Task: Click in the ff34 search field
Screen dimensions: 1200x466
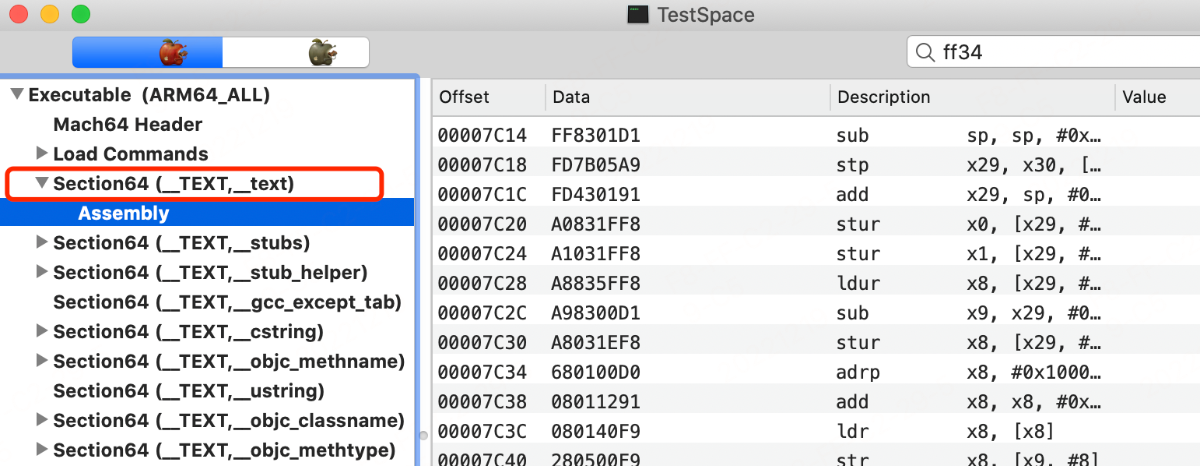Action: (1060, 52)
